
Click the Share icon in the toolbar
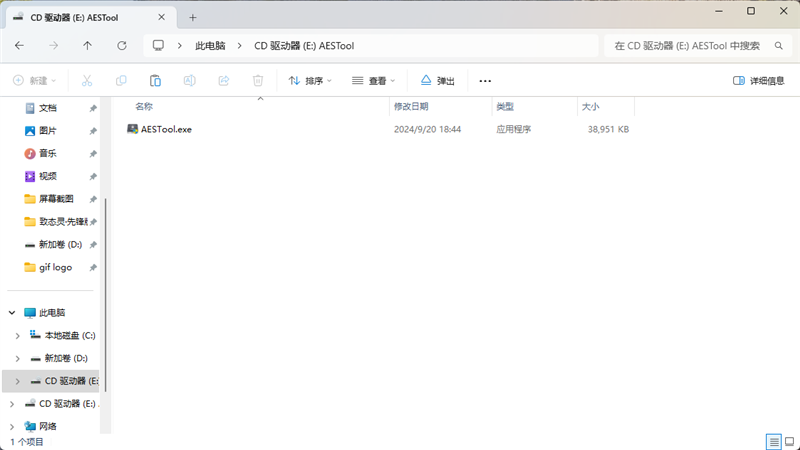click(223, 81)
